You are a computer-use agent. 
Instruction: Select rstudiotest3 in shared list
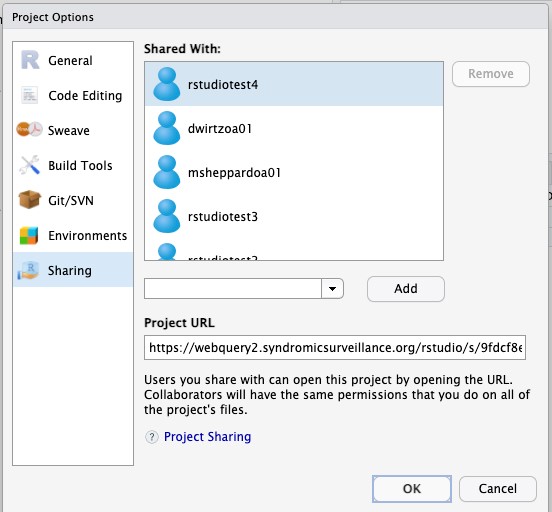(x=294, y=216)
